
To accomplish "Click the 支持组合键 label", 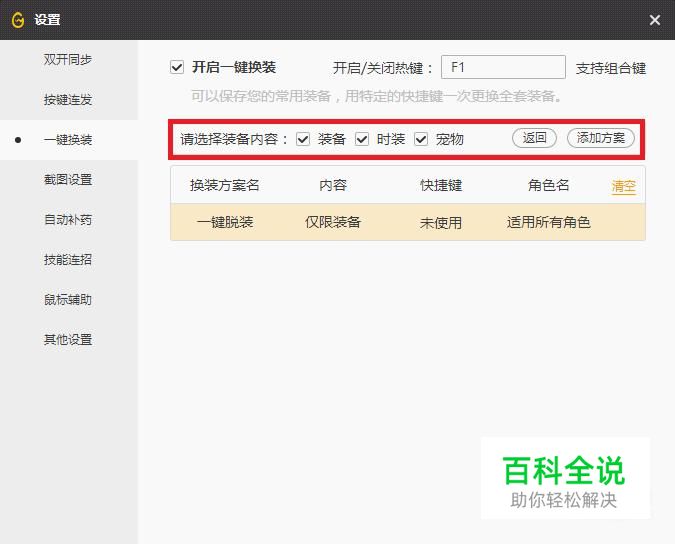I will pos(611,68).
